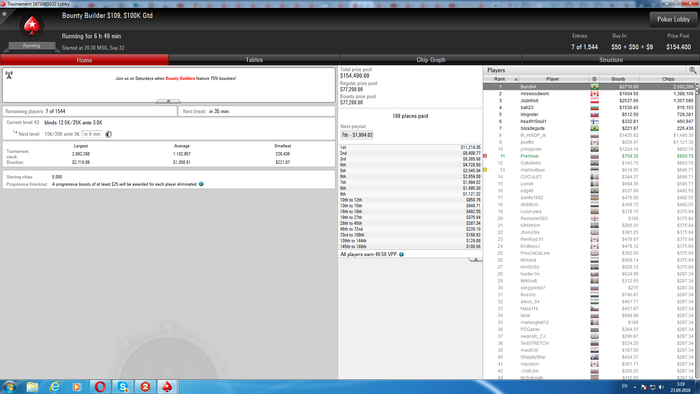Click the taskbar clock
The image size is (700, 394).
pyautogui.click(x=680, y=387)
